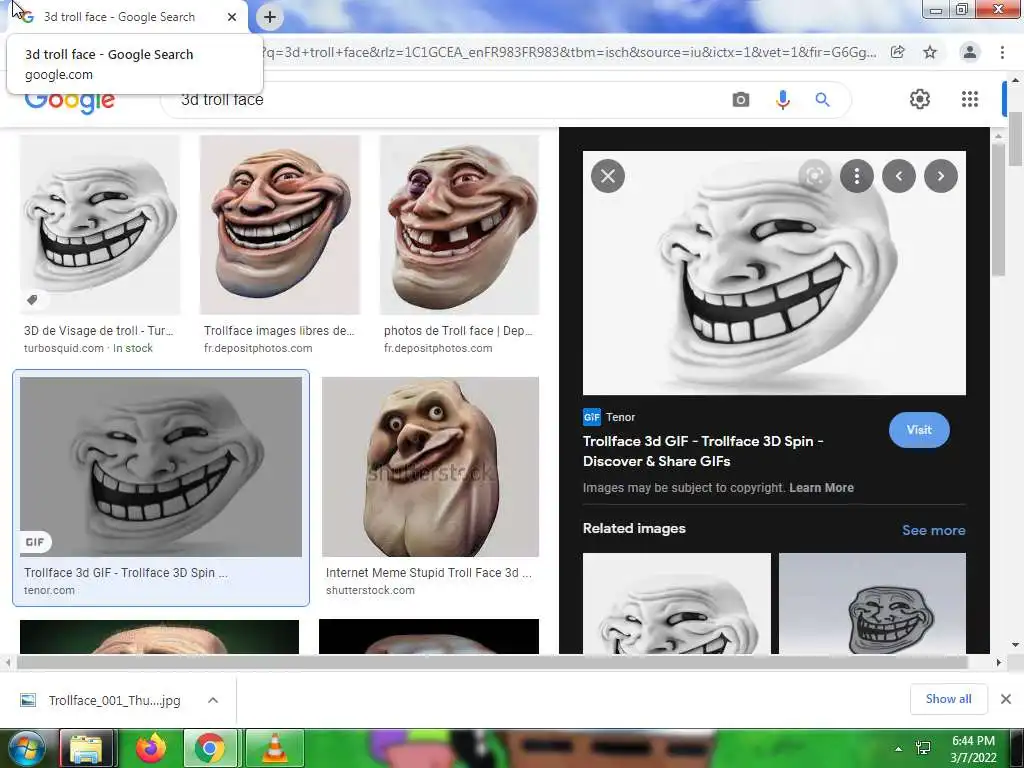Click See more related images
1024x768 pixels.
coord(933,530)
